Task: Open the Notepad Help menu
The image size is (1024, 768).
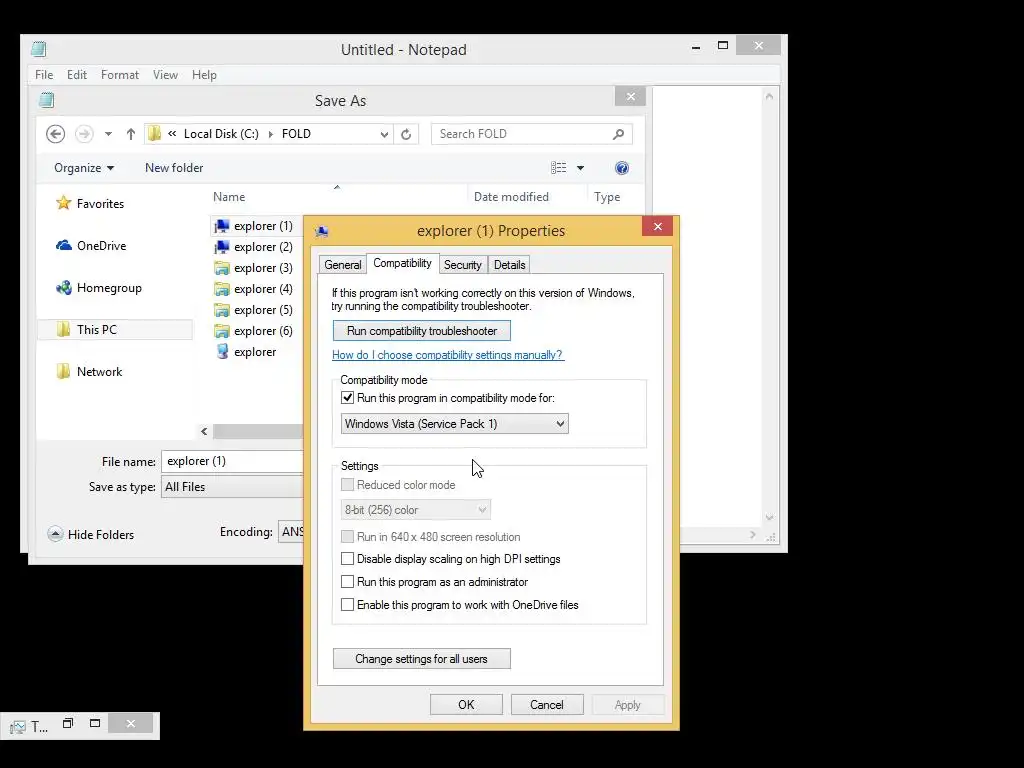Action: tap(204, 75)
